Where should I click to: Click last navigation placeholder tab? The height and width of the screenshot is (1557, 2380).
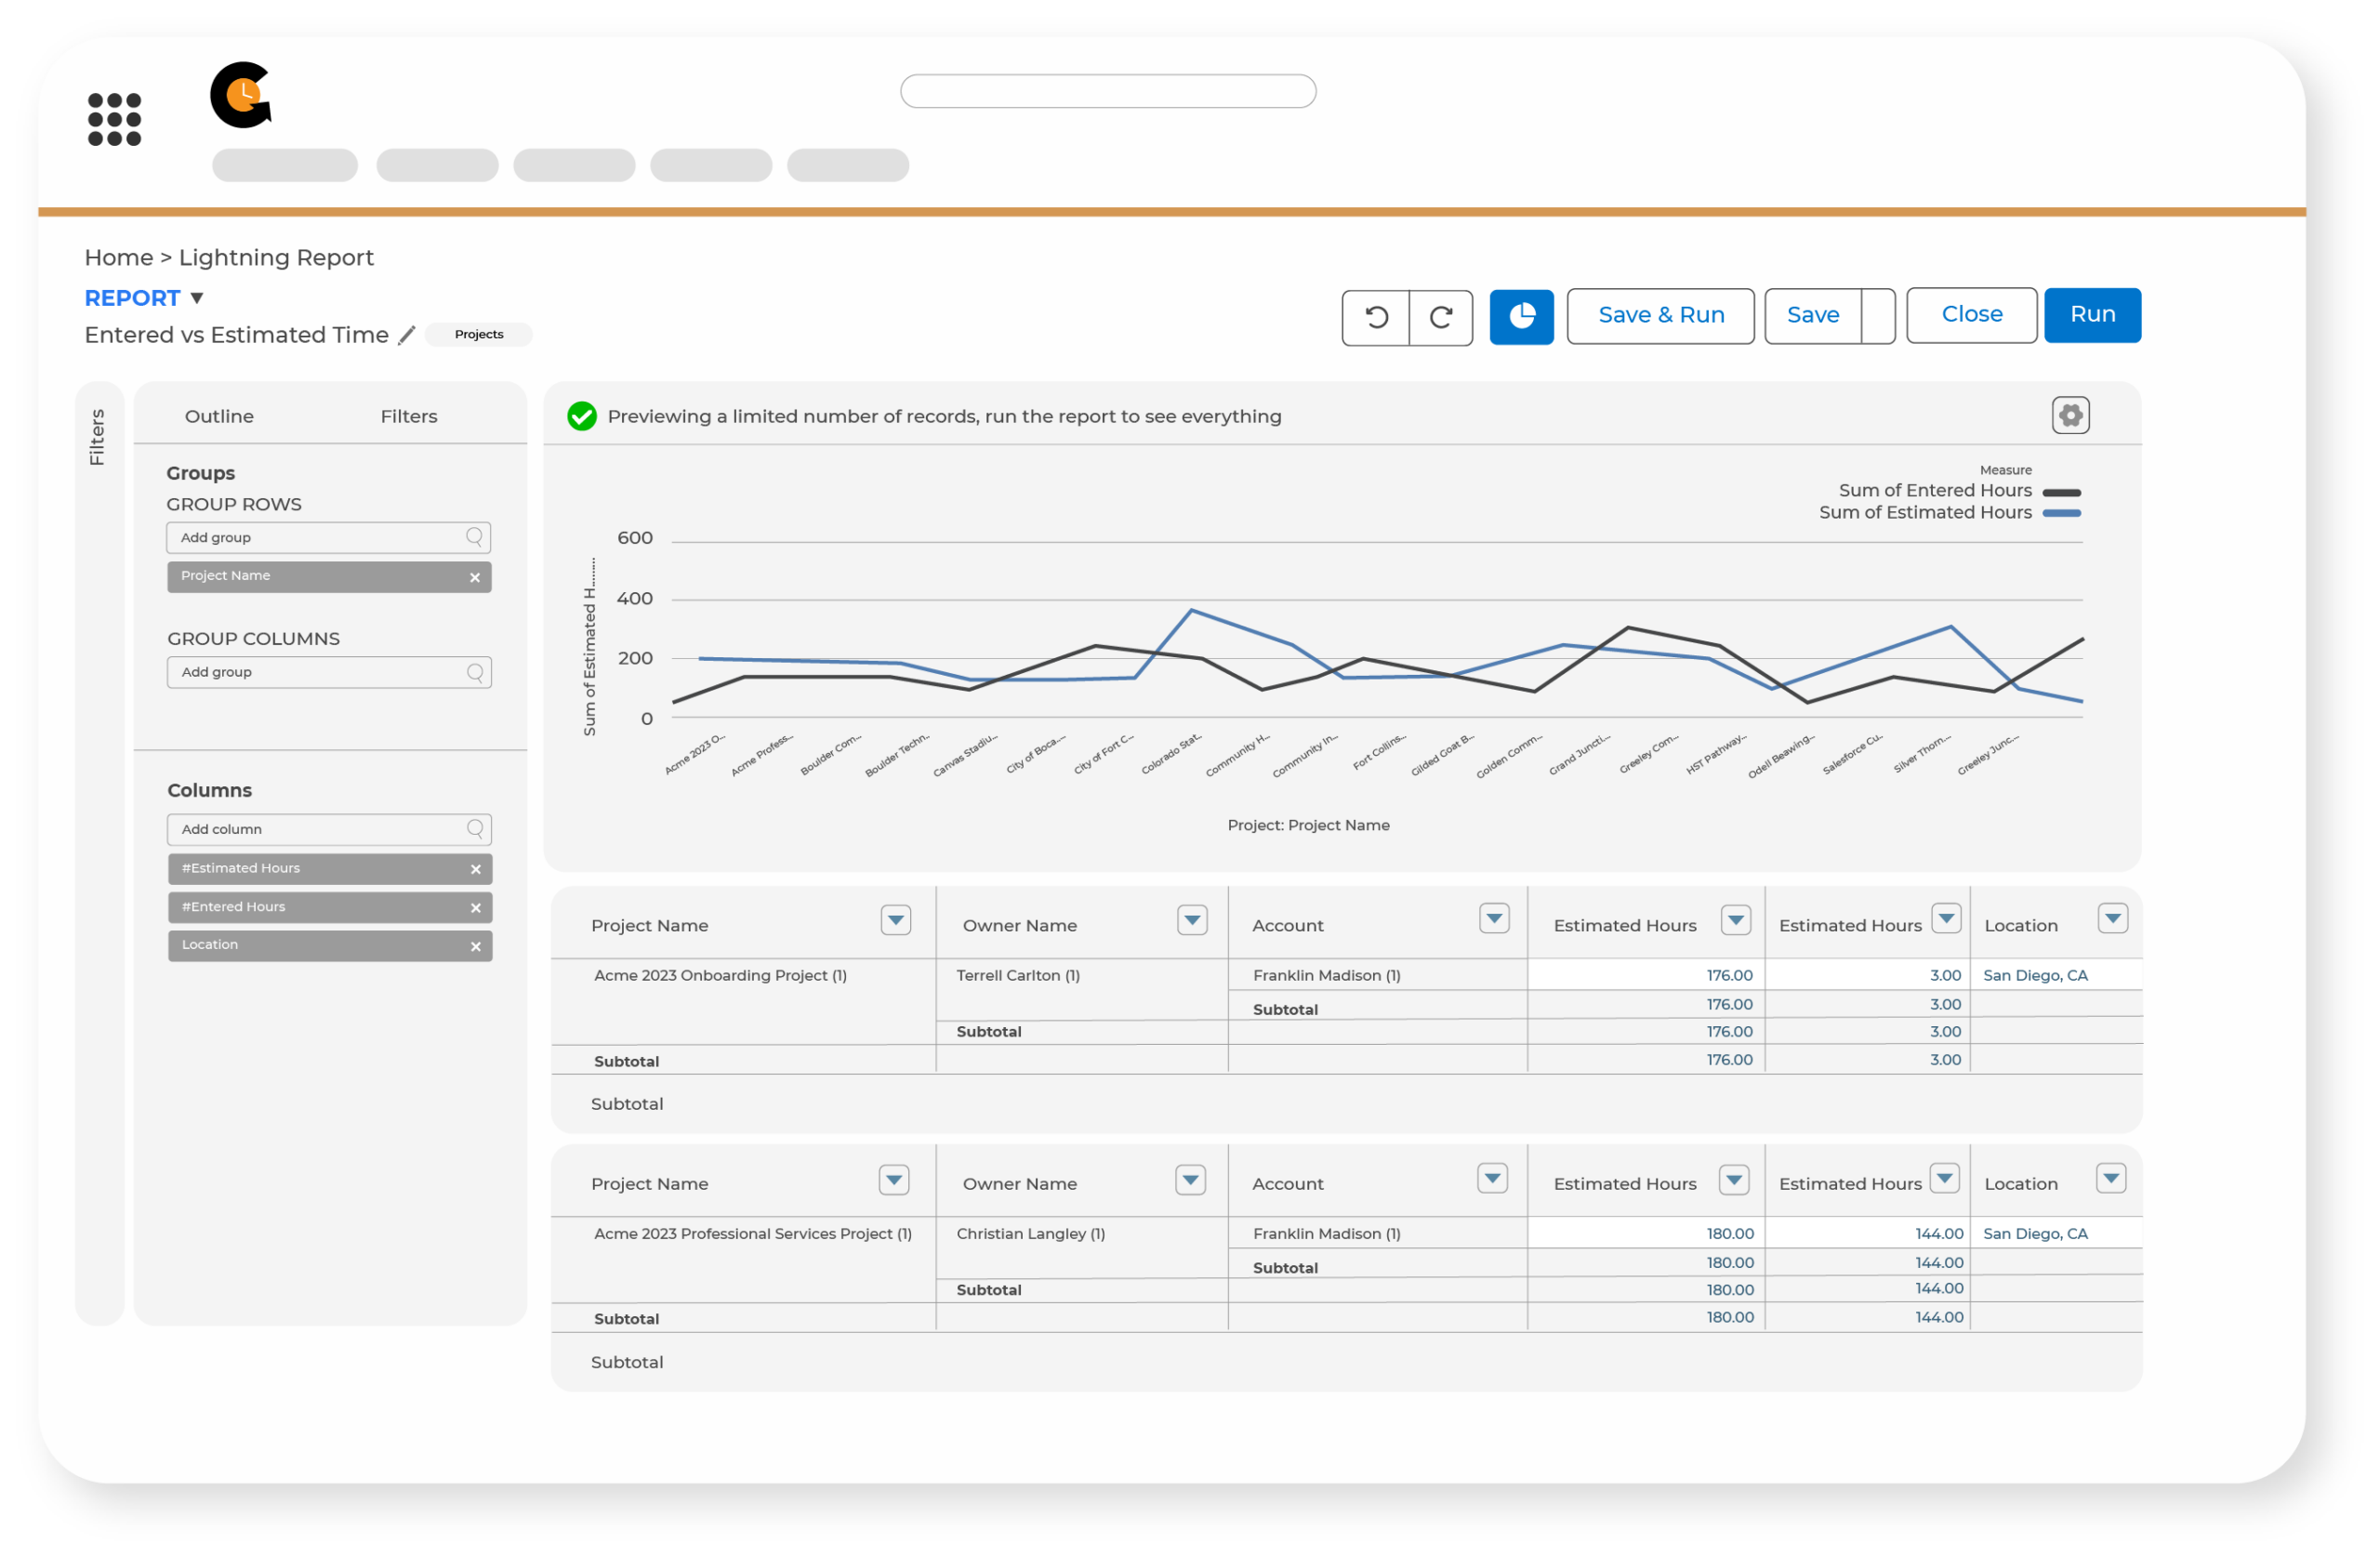[848, 165]
